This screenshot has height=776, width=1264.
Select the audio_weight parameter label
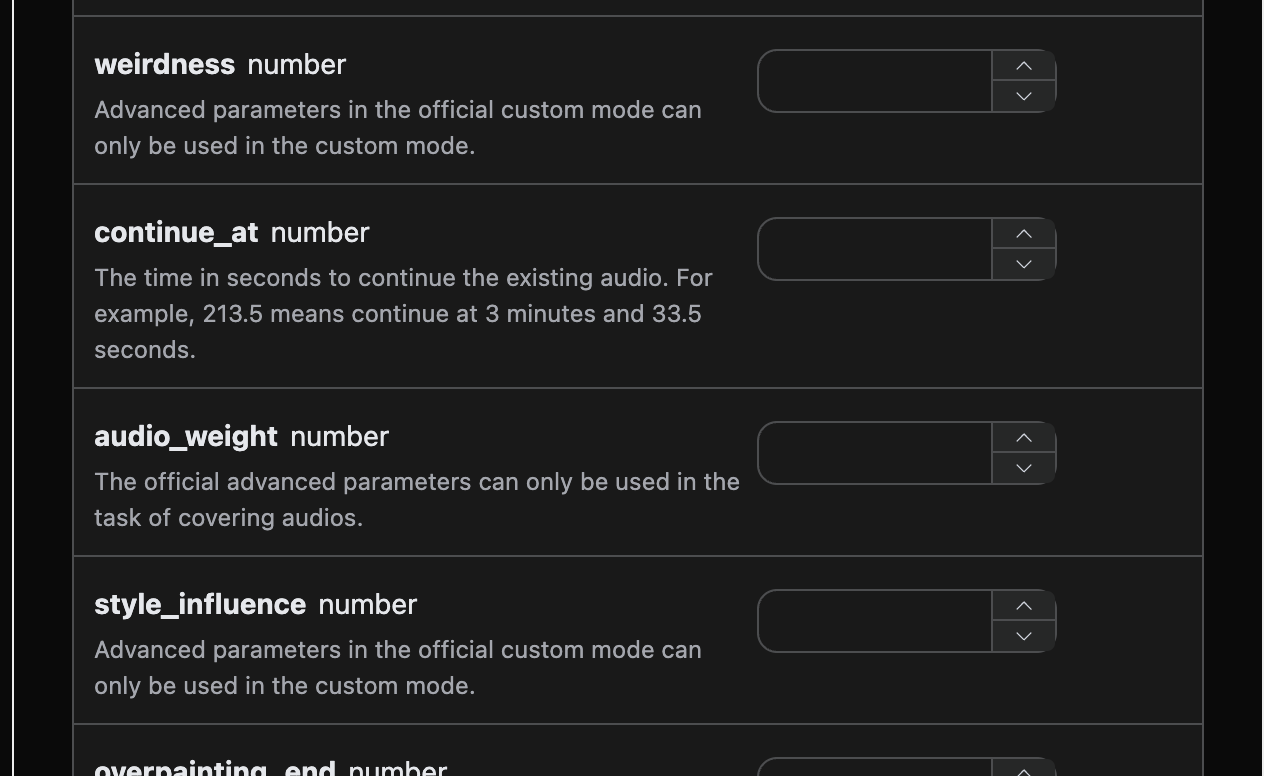pos(186,437)
